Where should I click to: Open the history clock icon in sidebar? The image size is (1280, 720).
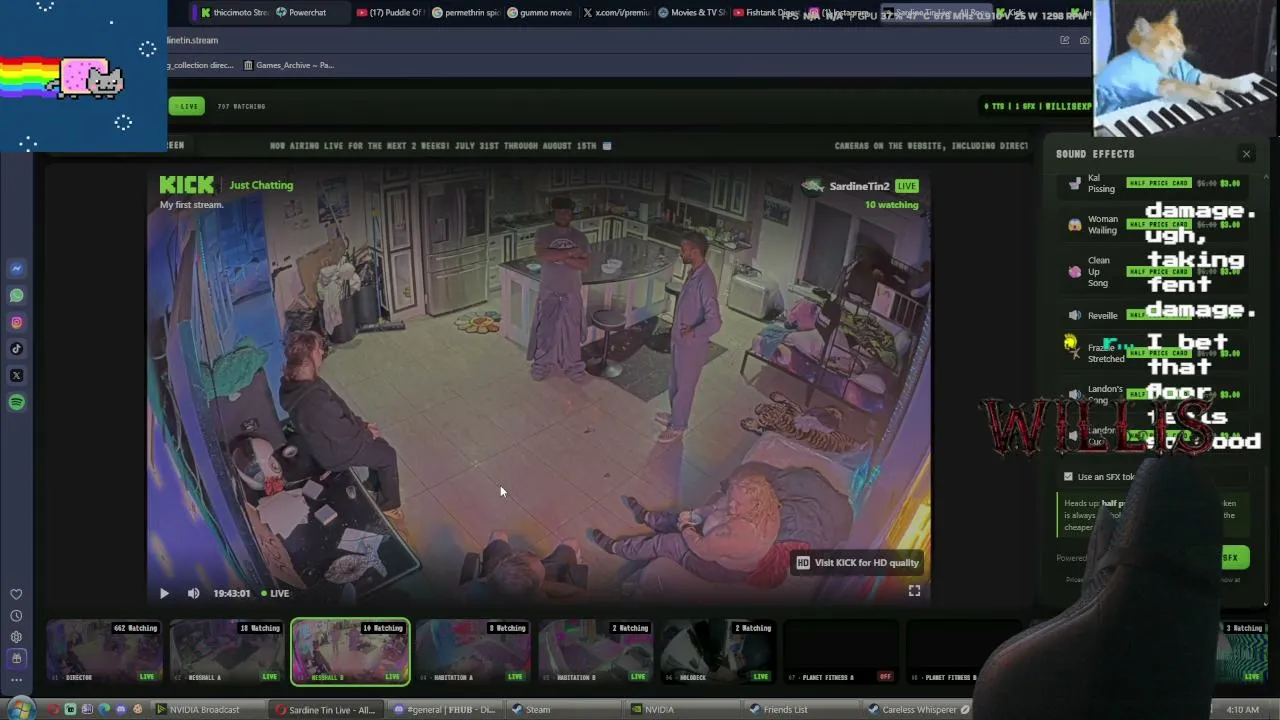pos(16,616)
